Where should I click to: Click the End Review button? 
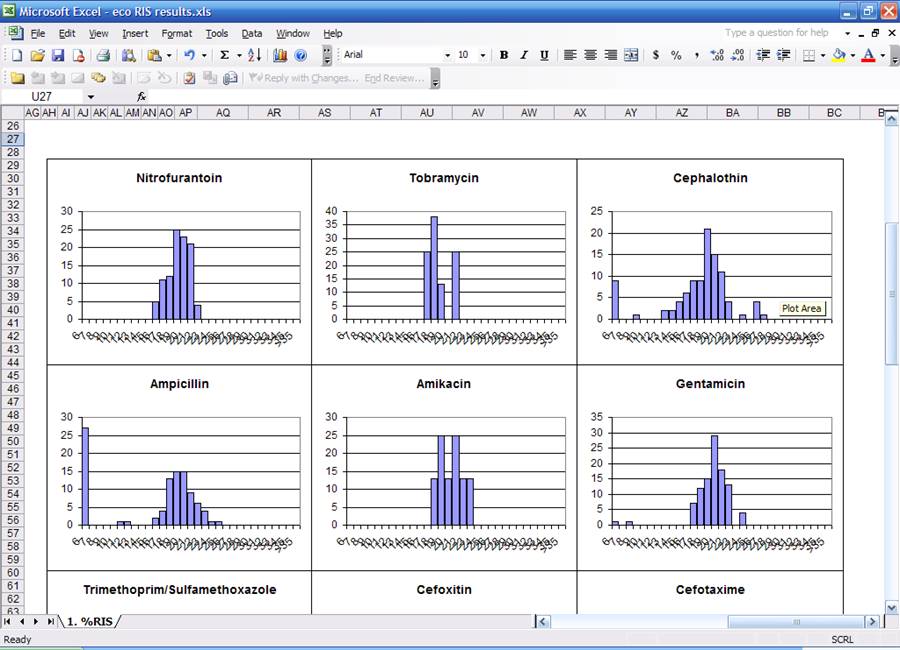coord(394,78)
